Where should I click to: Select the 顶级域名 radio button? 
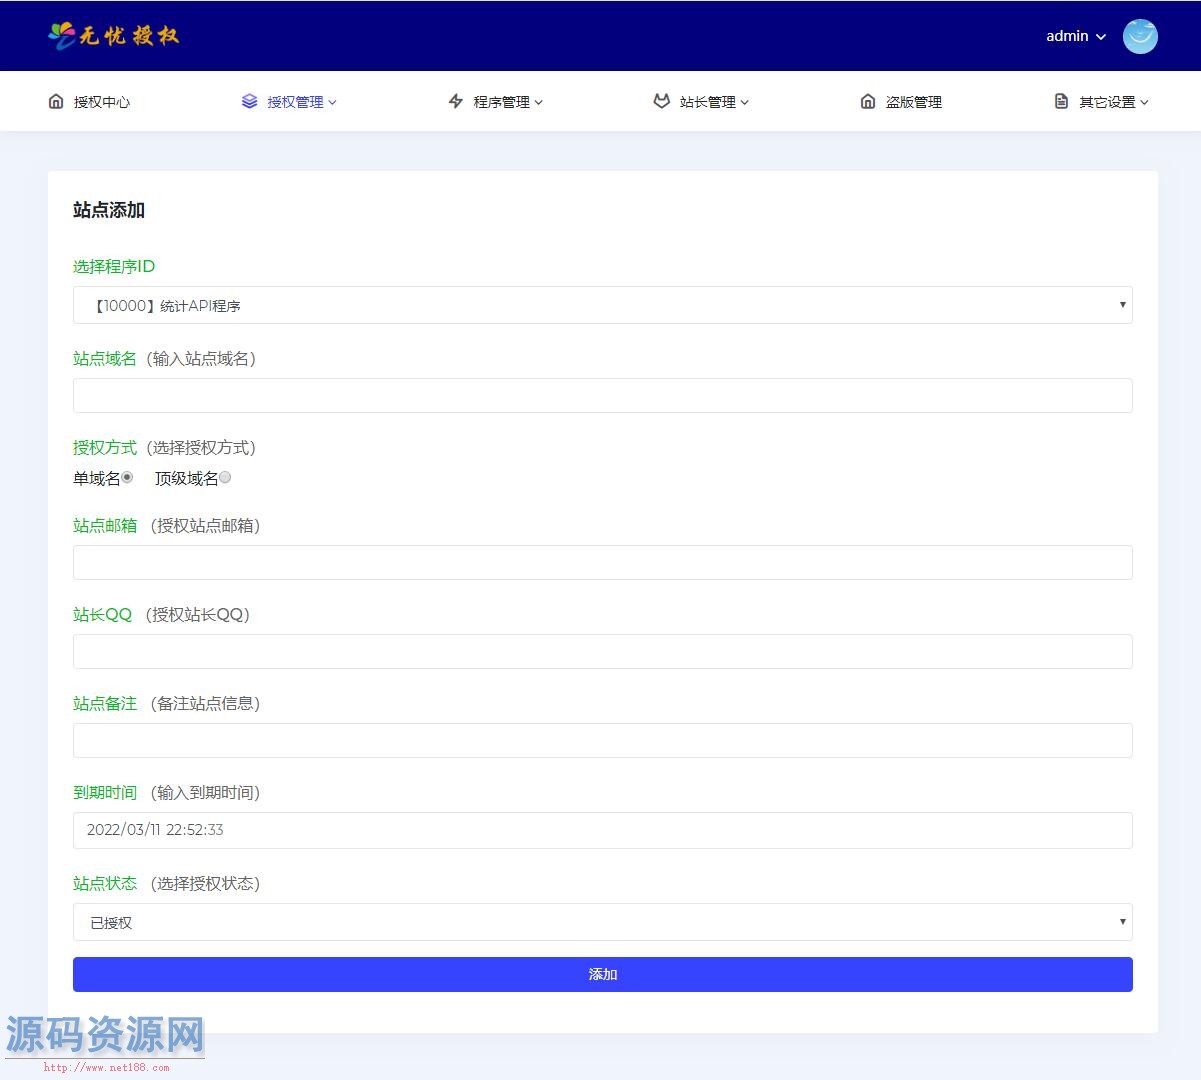point(225,478)
